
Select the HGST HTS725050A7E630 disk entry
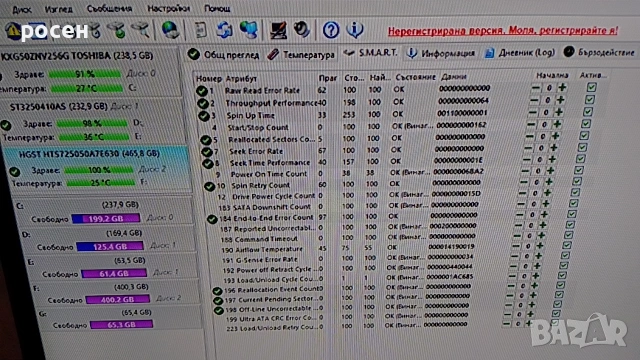(97, 168)
